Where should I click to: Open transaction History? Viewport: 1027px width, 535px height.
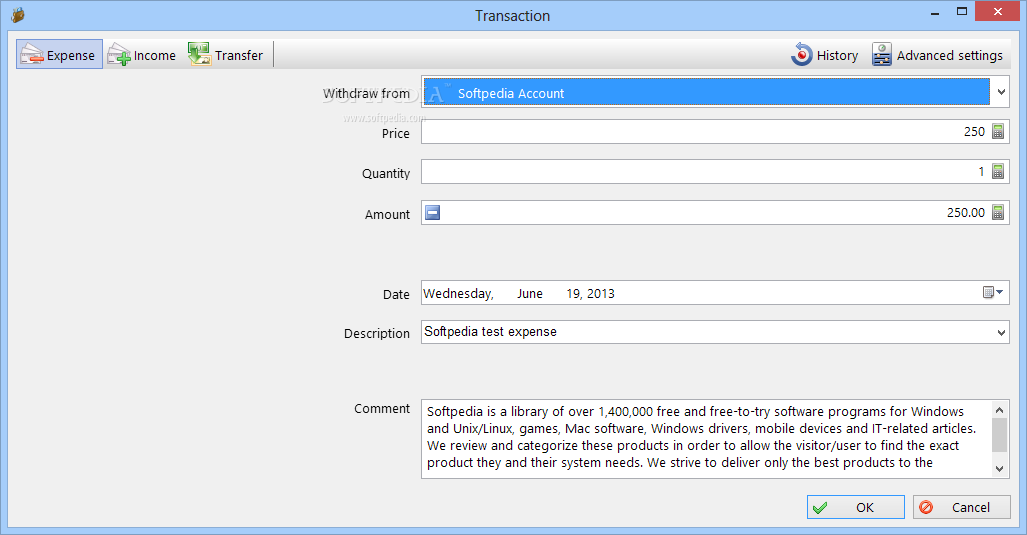pyautogui.click(x=825, y=55)
